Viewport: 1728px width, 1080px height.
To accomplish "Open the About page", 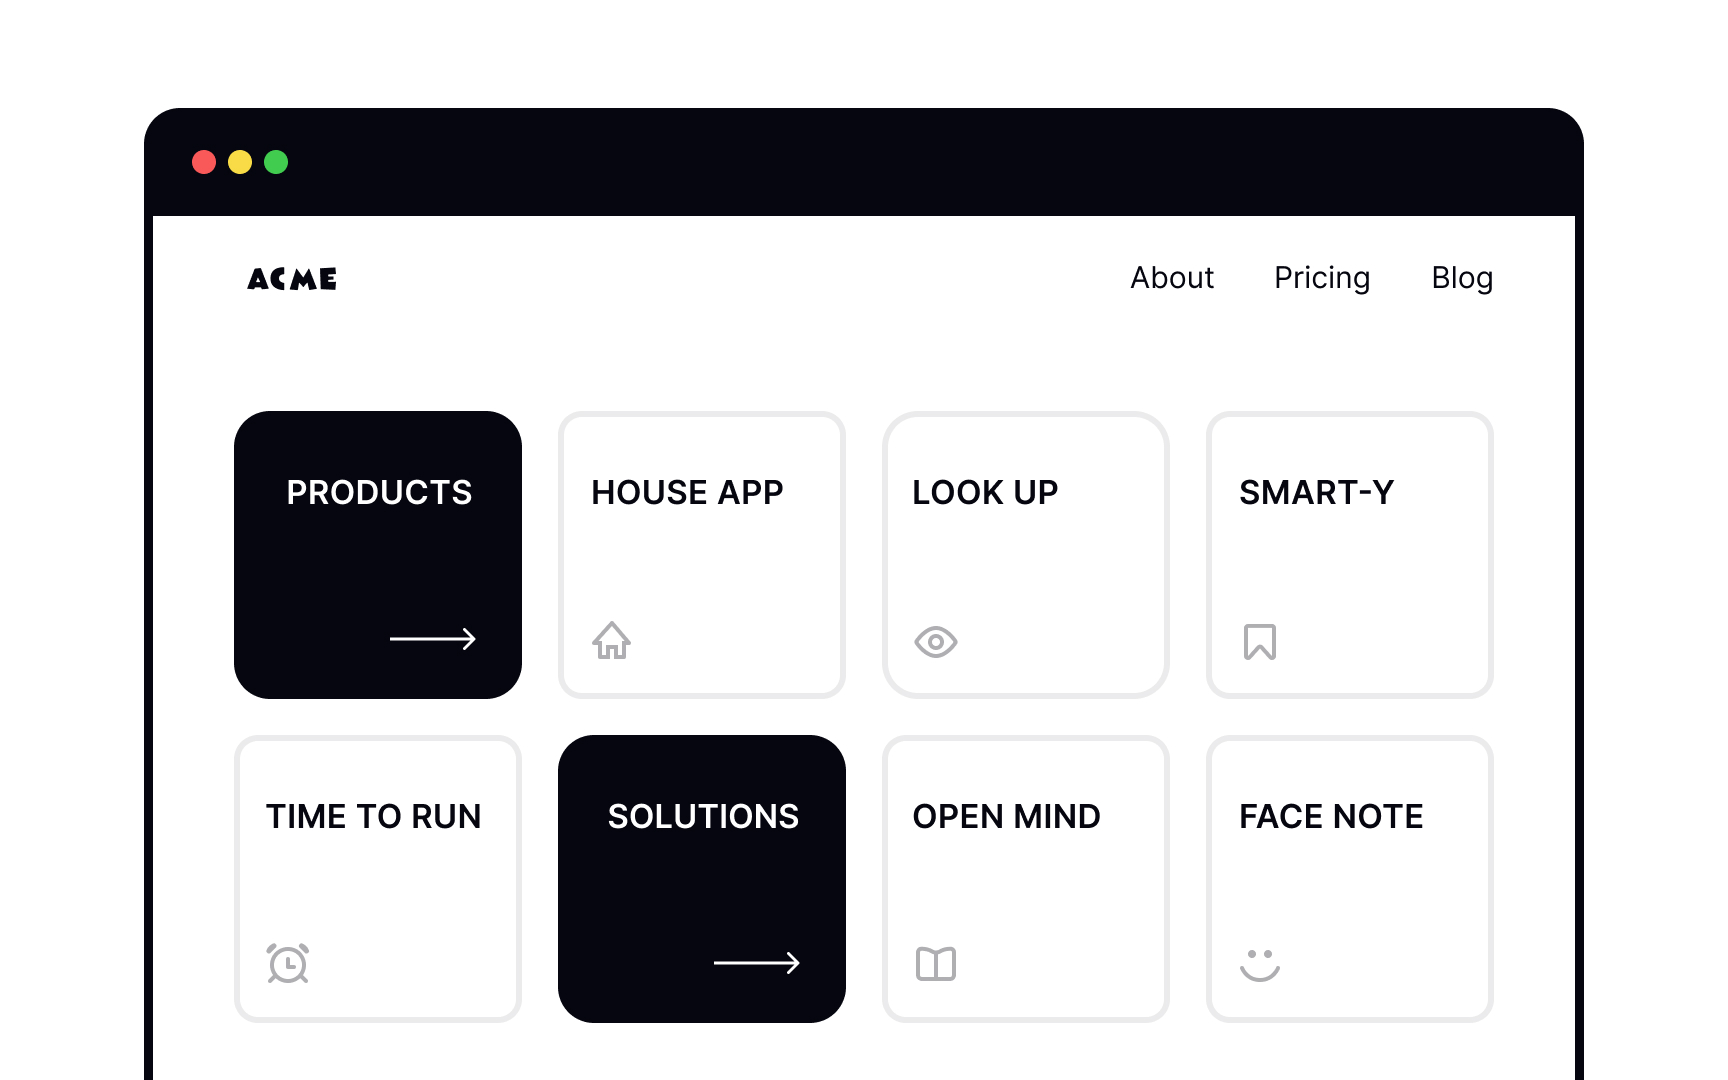I will [x=1172, y=278].
